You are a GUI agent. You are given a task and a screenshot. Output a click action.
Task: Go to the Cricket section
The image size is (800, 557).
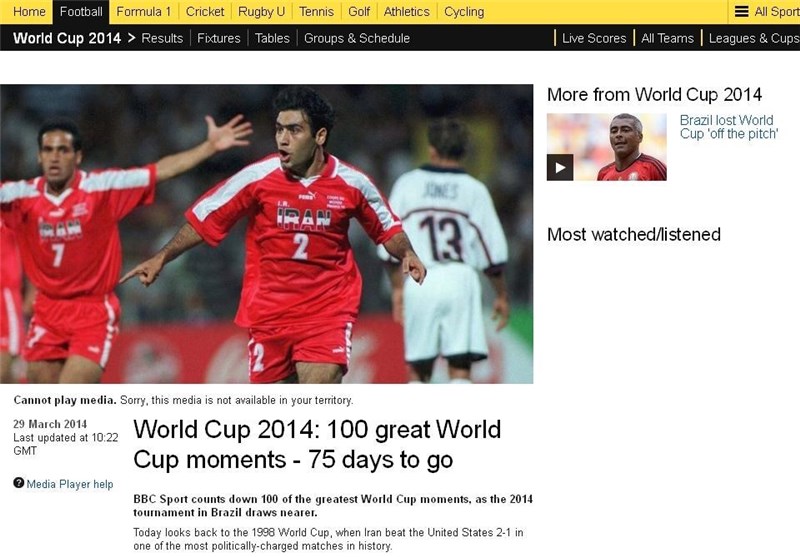205,12
